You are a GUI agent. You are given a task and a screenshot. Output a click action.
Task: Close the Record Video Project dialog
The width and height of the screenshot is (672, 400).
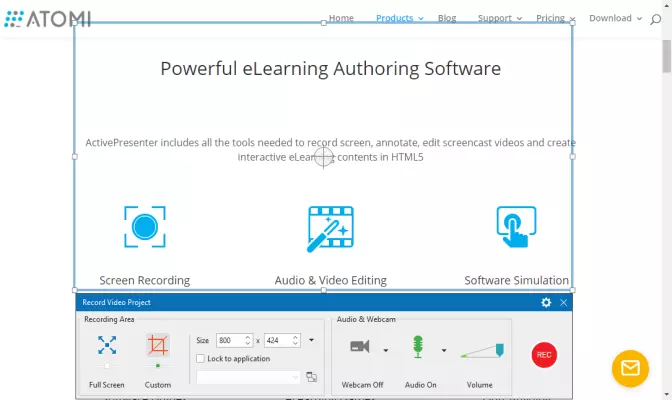click(564, 303)
